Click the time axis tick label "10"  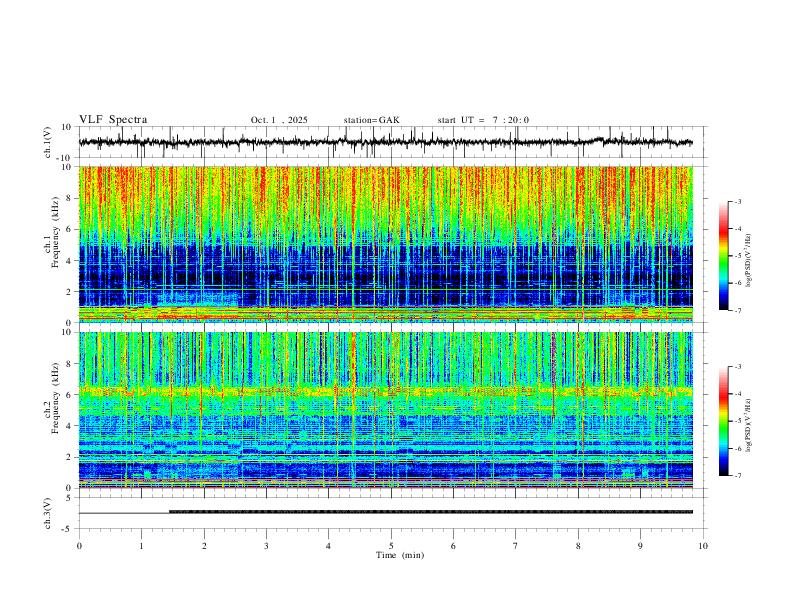[703, 546]
